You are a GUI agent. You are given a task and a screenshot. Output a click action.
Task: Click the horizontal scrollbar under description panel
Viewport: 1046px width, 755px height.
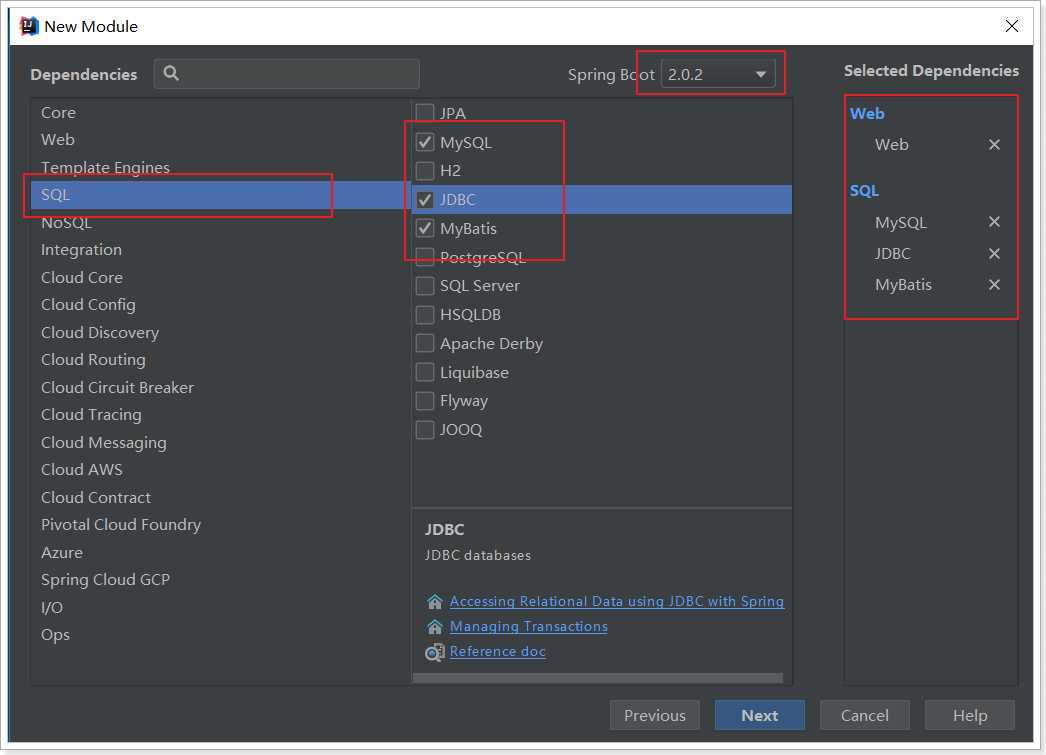pos(598,678)
